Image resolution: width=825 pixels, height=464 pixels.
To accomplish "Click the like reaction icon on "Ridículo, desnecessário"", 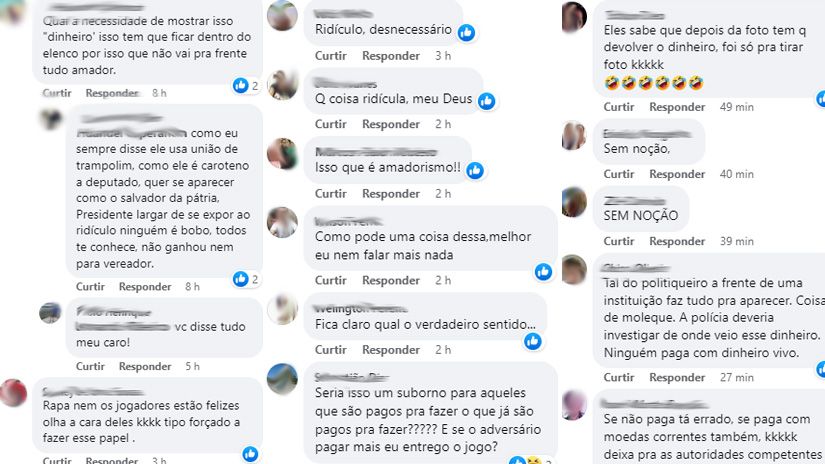I will point(466,33).
